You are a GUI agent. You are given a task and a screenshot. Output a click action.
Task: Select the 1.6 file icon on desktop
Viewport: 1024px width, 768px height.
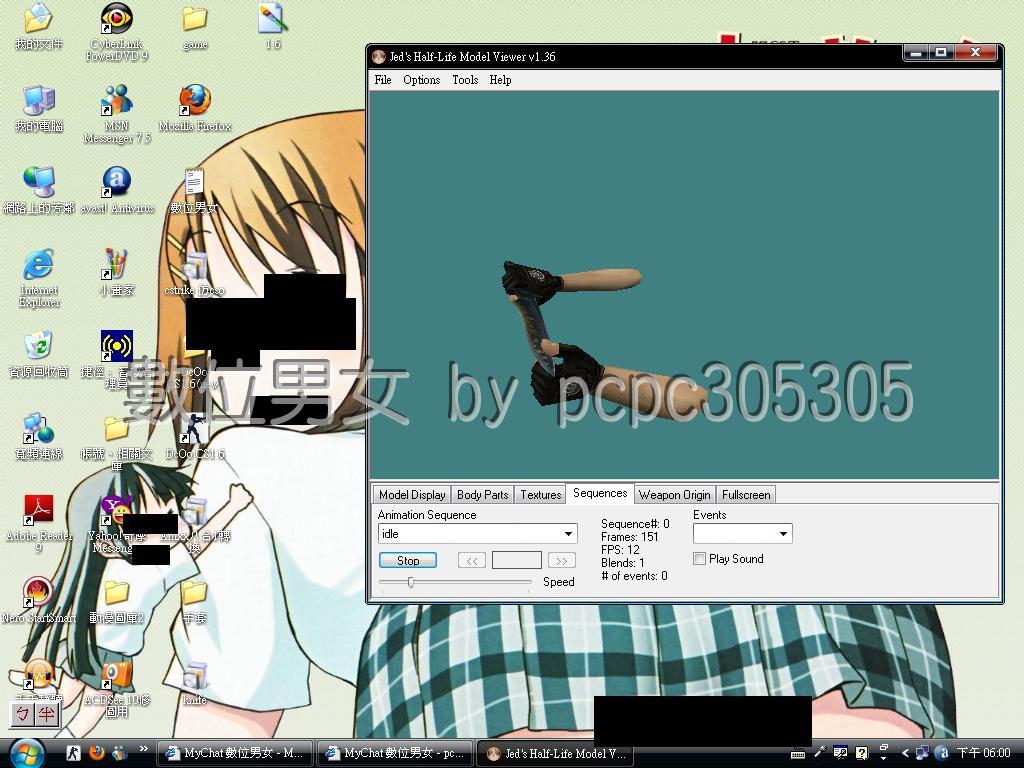tap(273, 27)
